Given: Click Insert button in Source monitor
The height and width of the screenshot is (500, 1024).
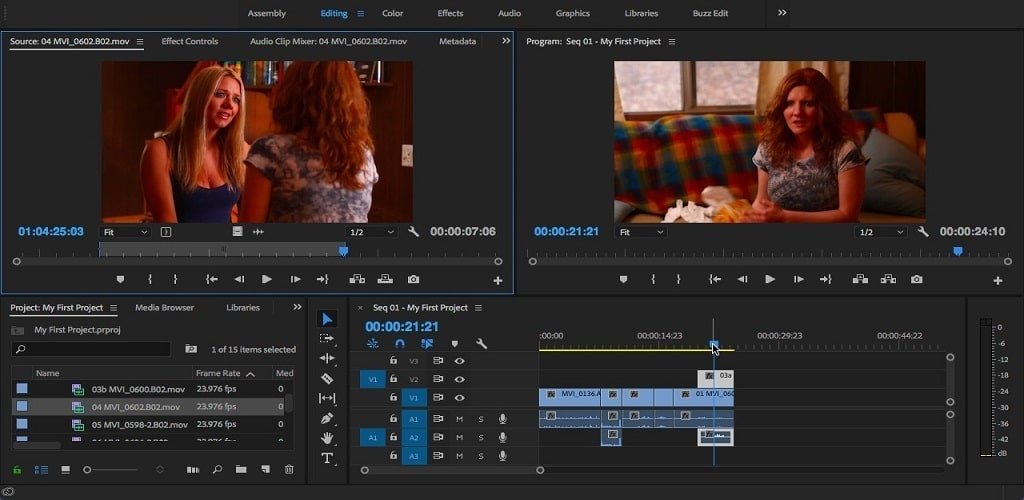Looking at the screenshot, I should (357, 279).
